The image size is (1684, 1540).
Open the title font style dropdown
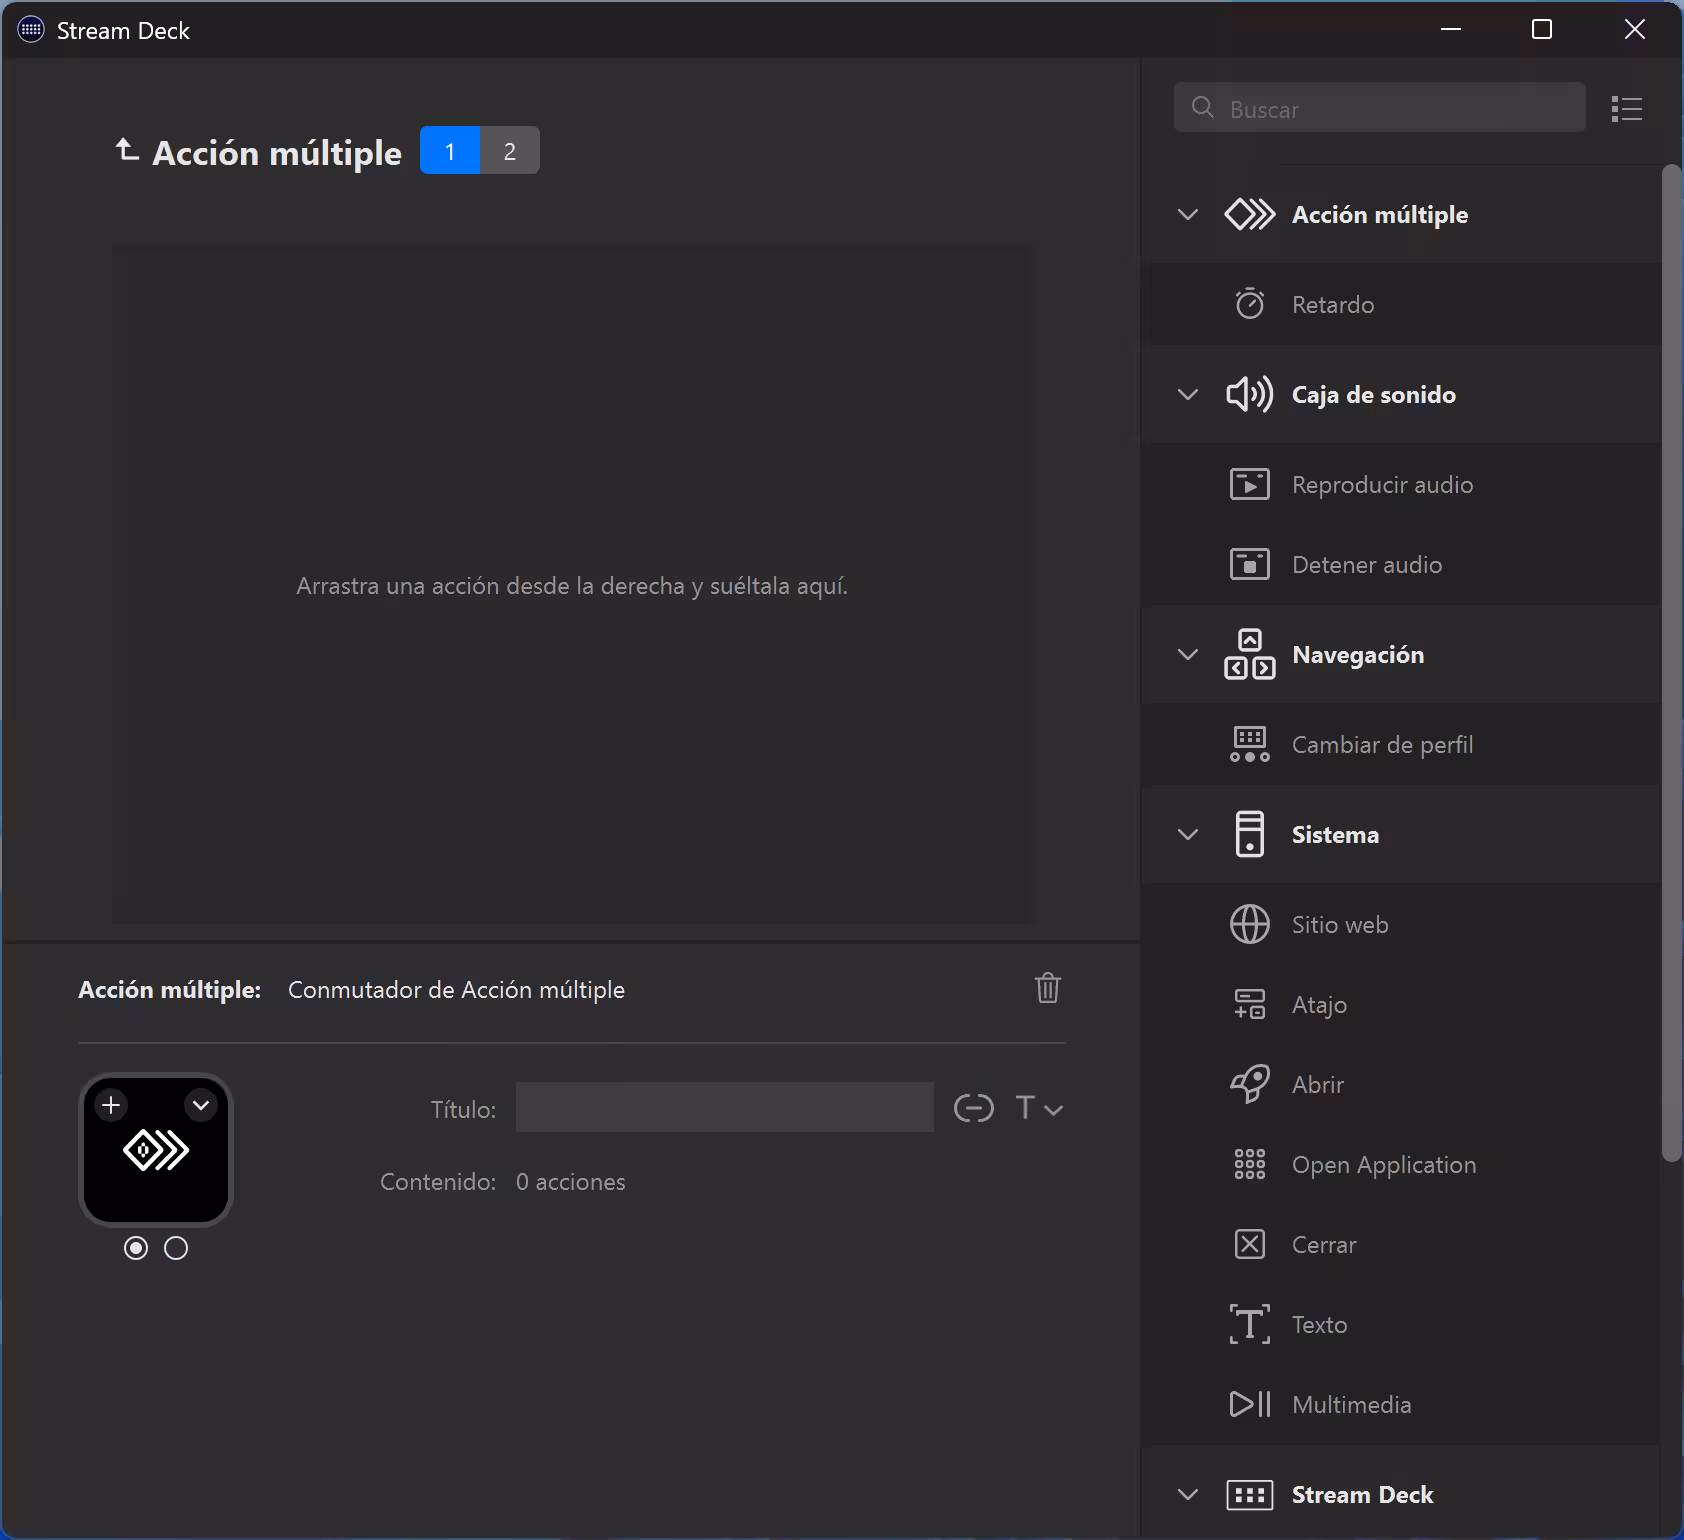tap(1039, 1108)
